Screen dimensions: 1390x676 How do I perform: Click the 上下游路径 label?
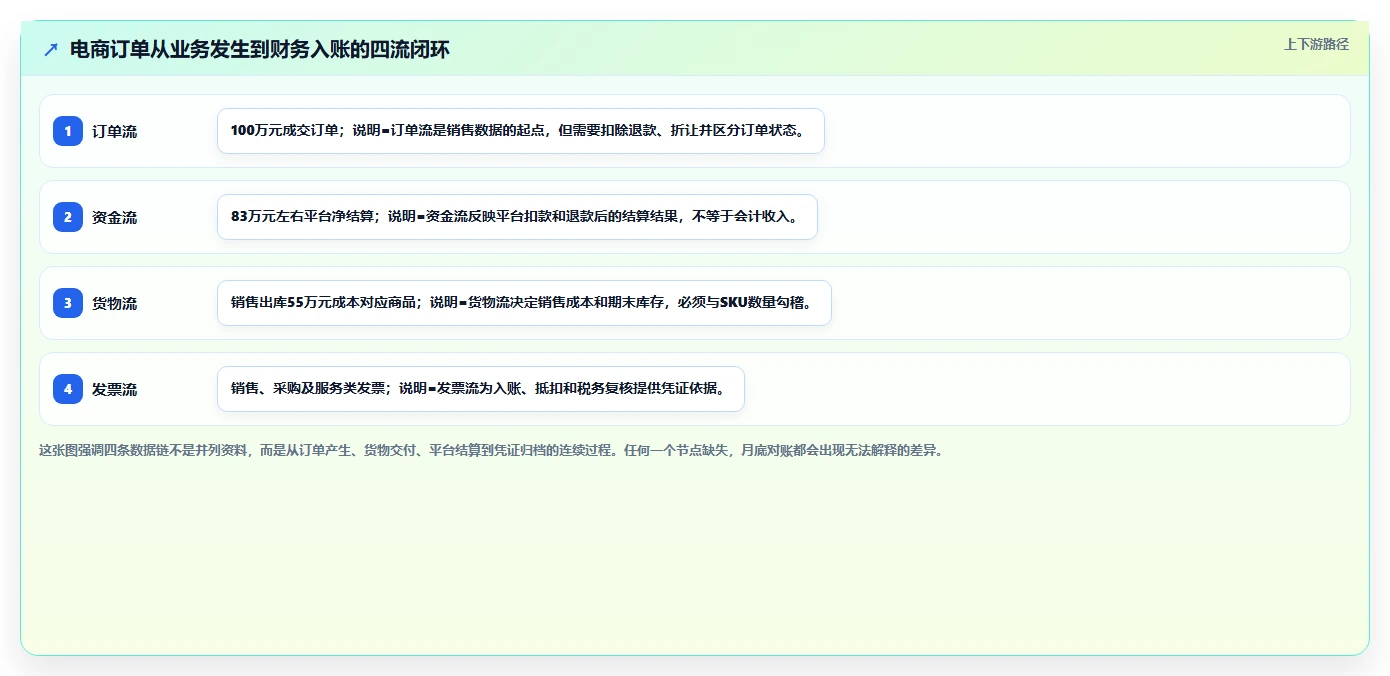tap(1316, 44)
